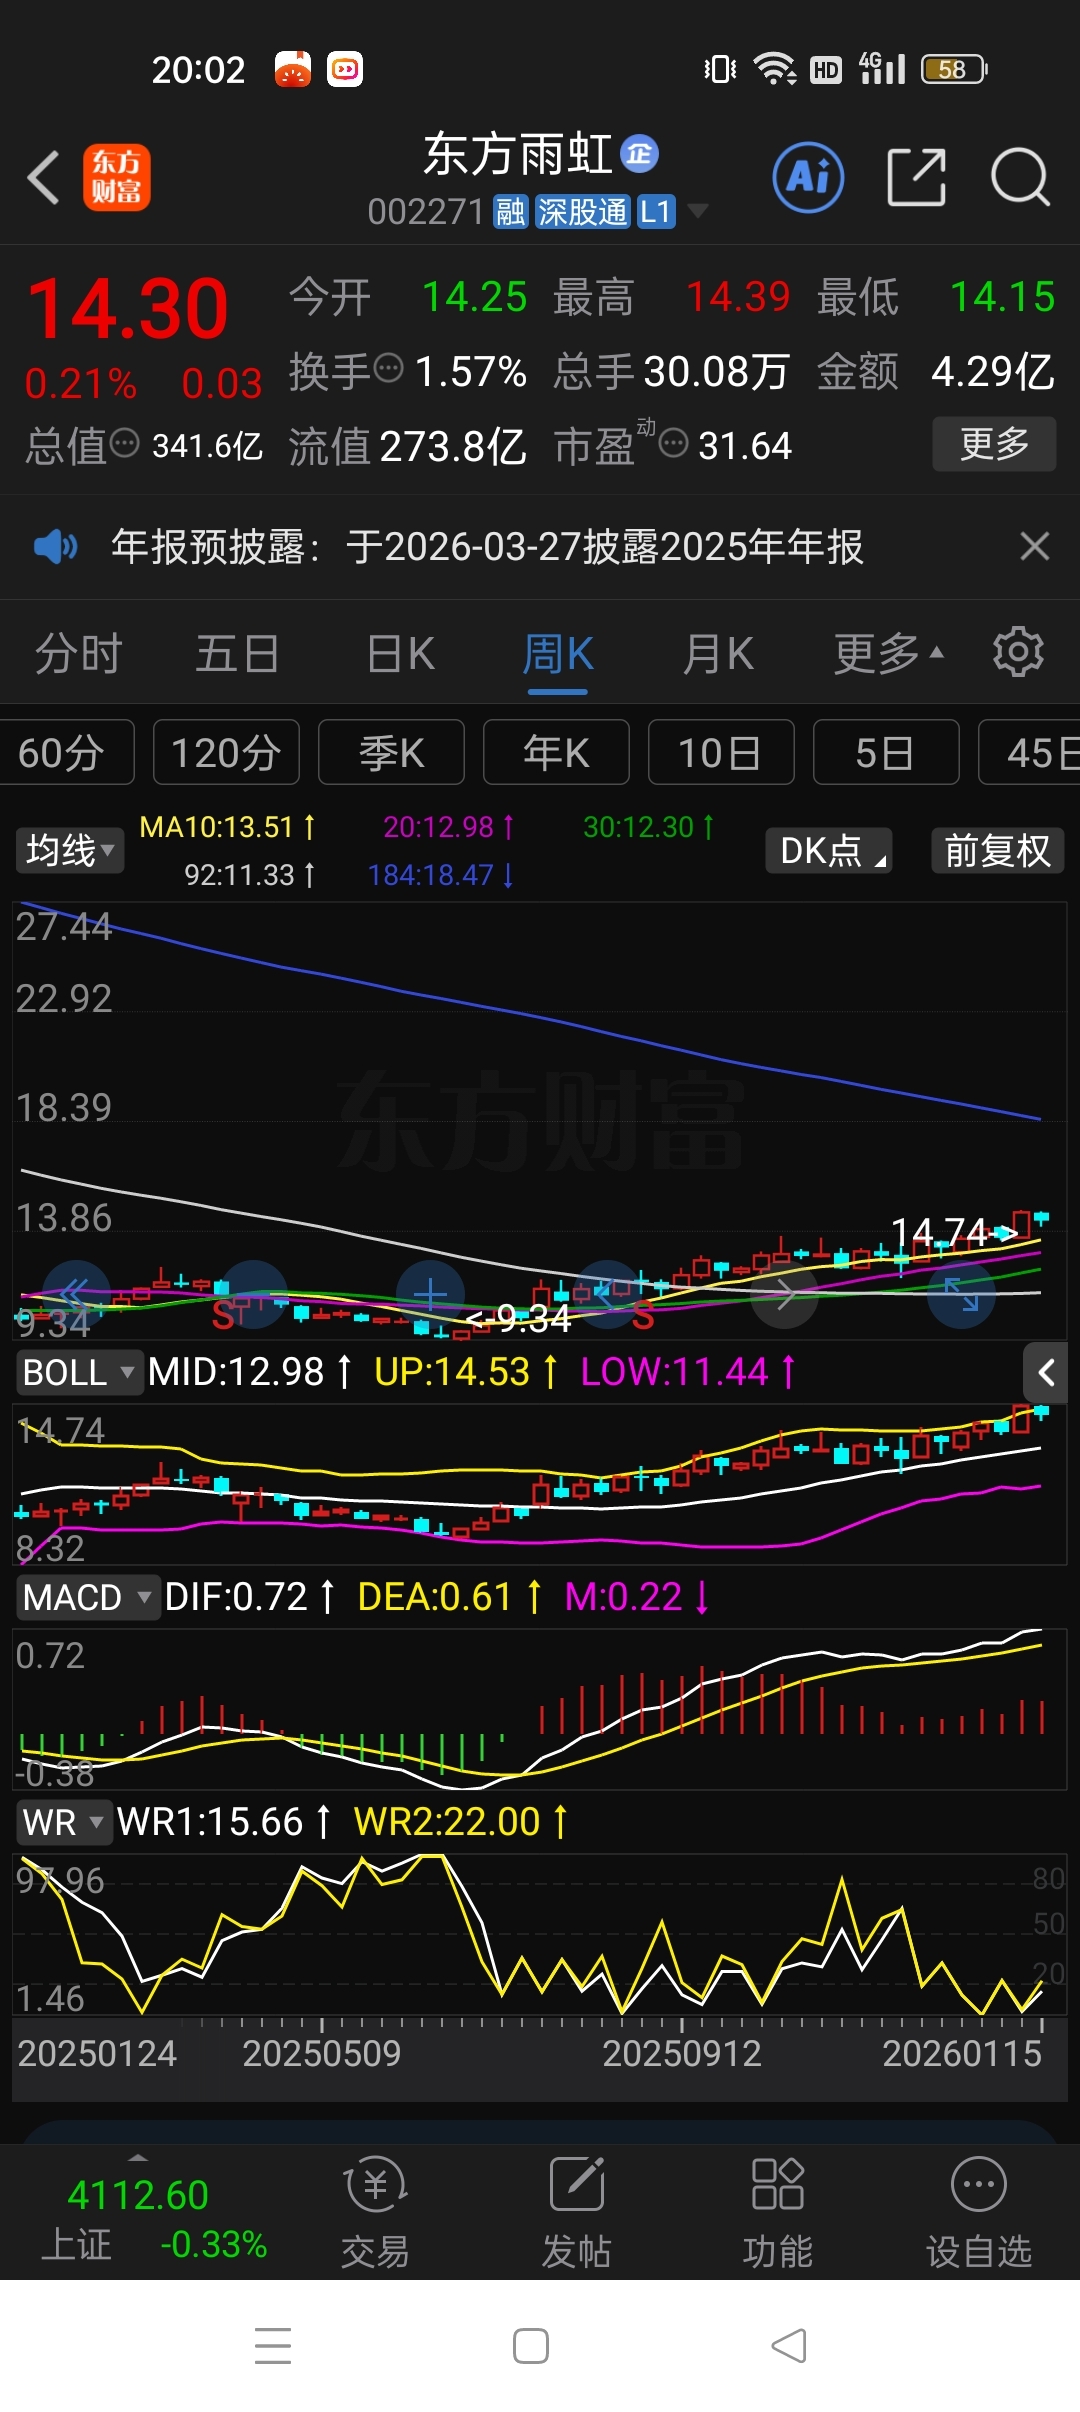Viewport: 1080px width, 2412px height.
Task: Switch to the 五日 tab
Action: tap(238, 654)
